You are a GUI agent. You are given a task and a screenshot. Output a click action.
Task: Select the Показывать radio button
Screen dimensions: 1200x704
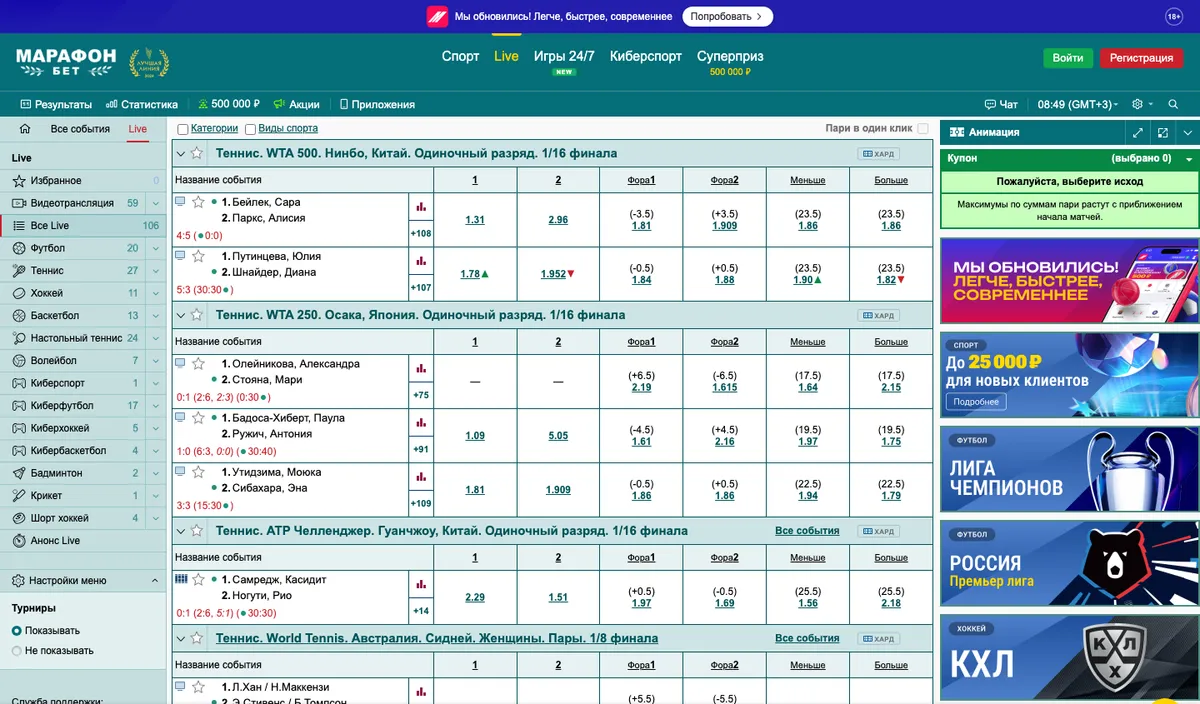click(x=16, y=631)
